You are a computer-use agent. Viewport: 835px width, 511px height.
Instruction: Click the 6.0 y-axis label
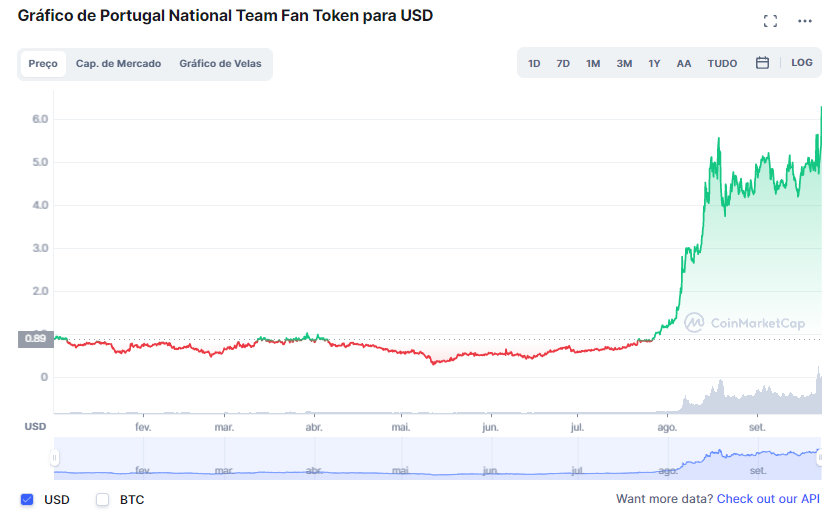click(x=40, y=119)
